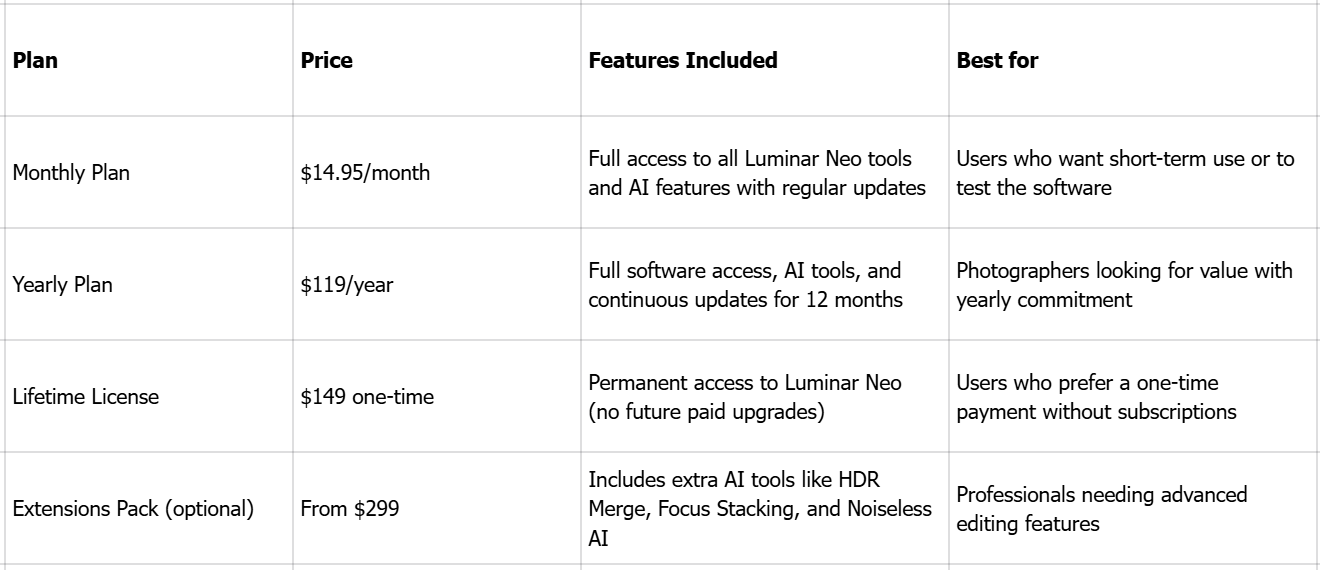Image resolution: width=1320 pixels, height=570 pixels.
Task: Click the Features Included header cell
Action: point(683,61)
